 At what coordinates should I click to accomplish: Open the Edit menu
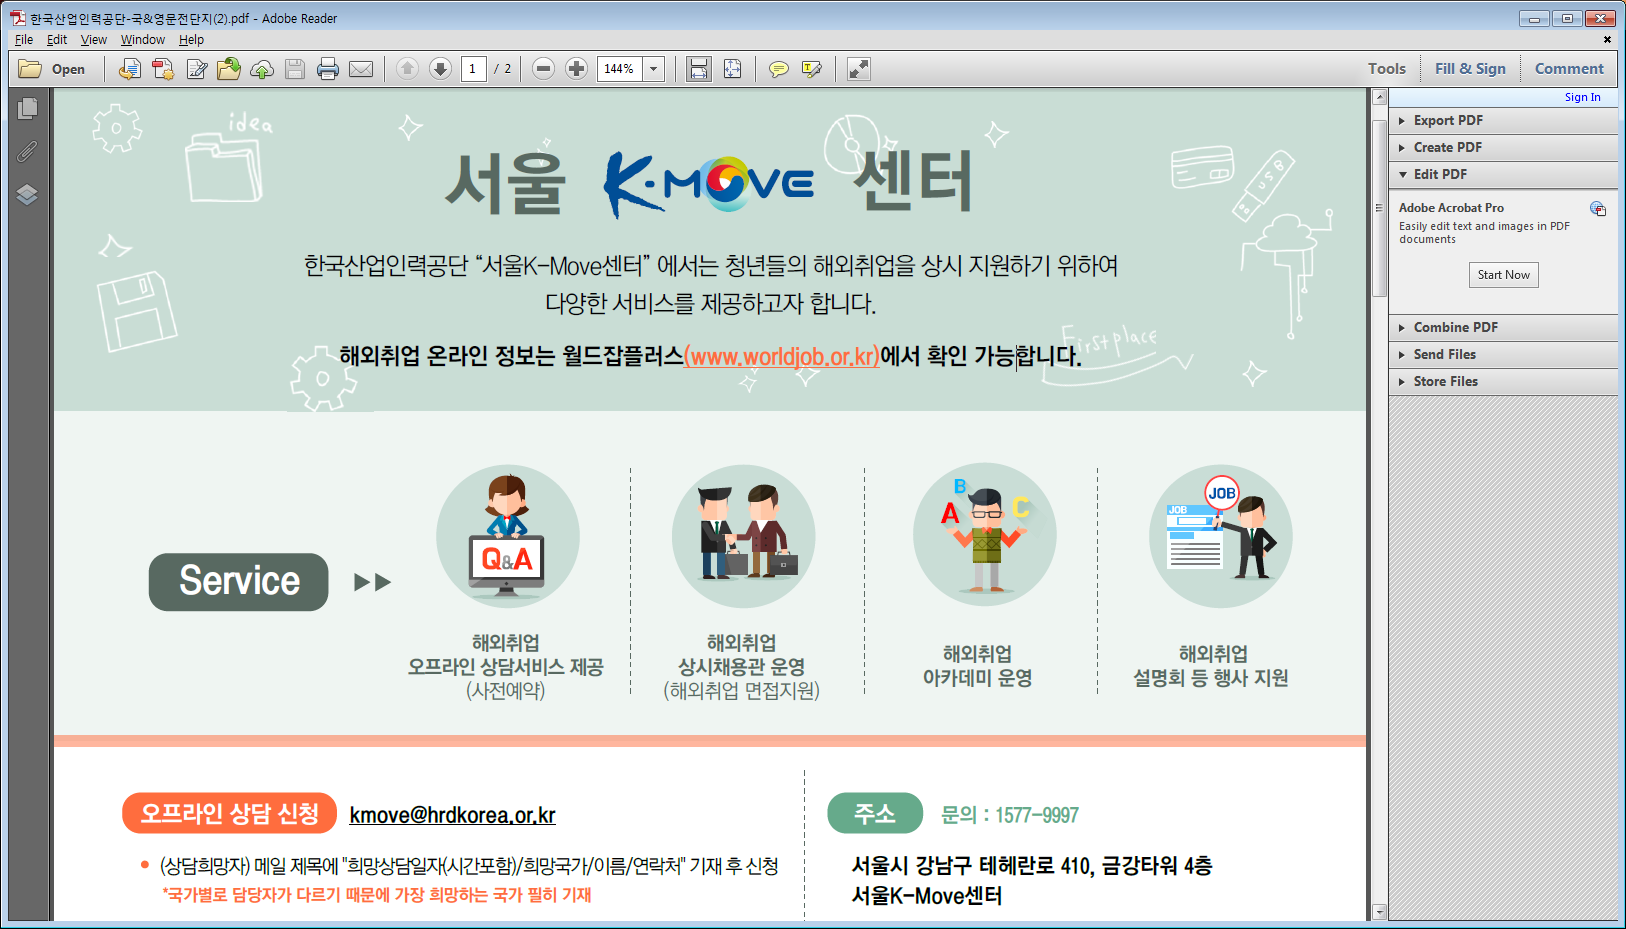[x=57, y=40]
